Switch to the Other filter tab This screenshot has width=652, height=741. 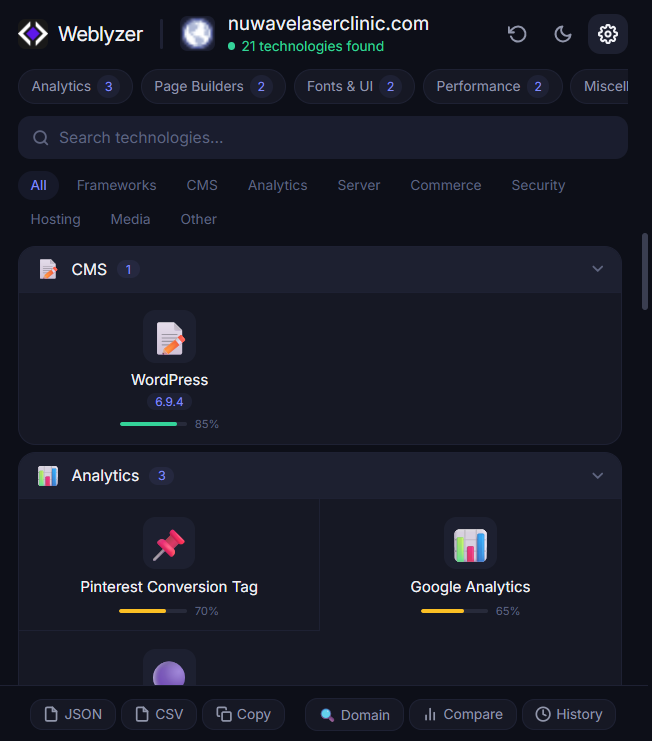point(198,219)
